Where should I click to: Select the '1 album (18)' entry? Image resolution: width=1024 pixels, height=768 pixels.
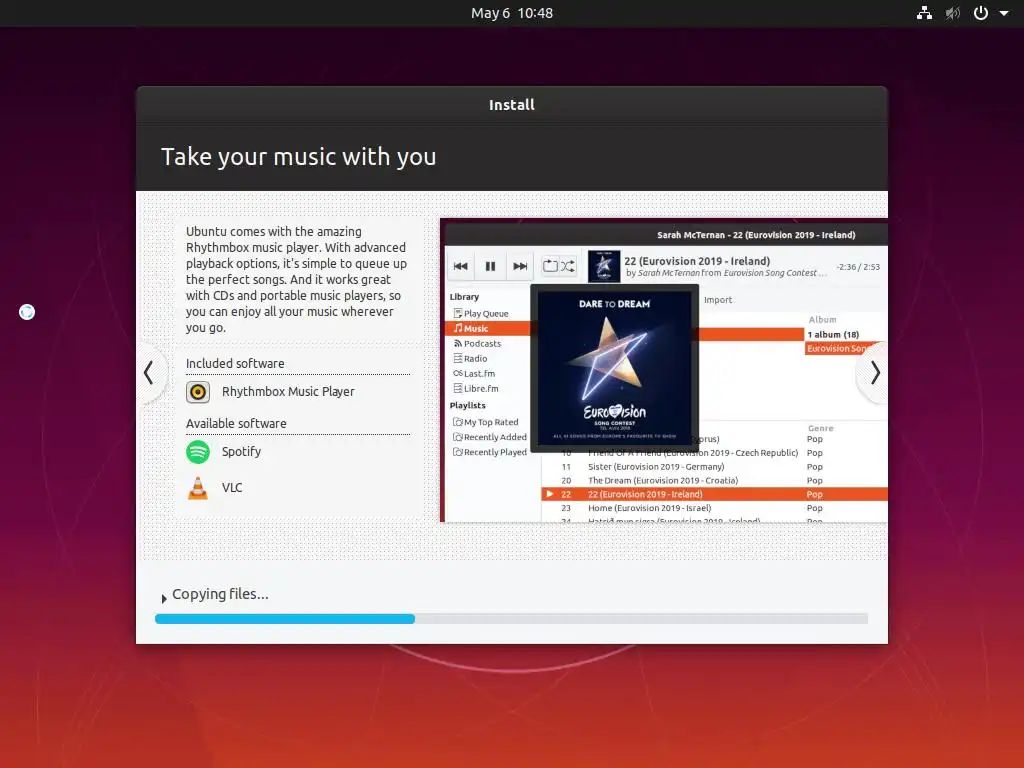[x=833, y=334]
